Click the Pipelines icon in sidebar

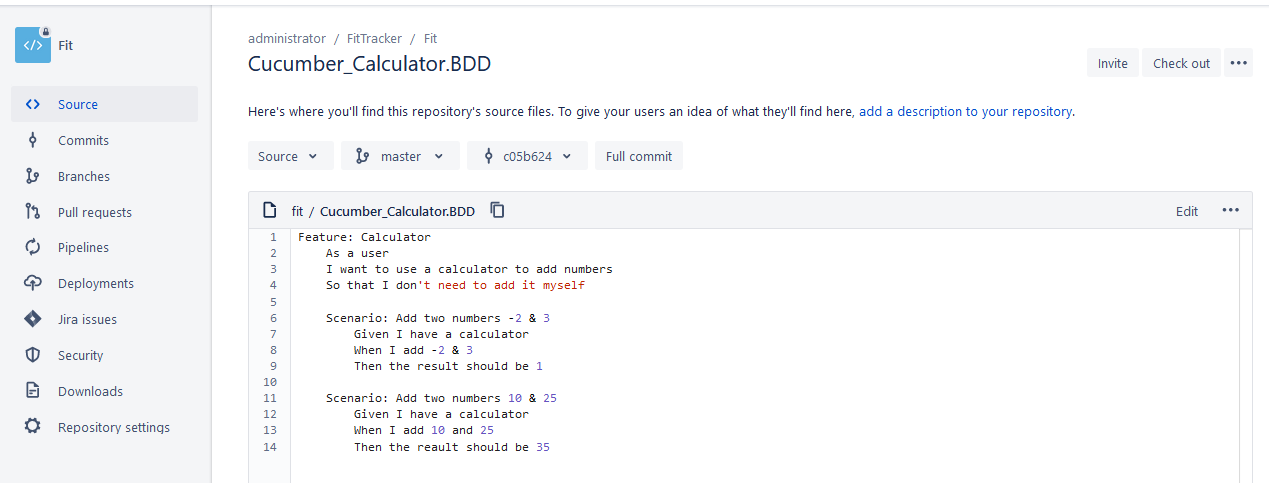coord(33,247)
